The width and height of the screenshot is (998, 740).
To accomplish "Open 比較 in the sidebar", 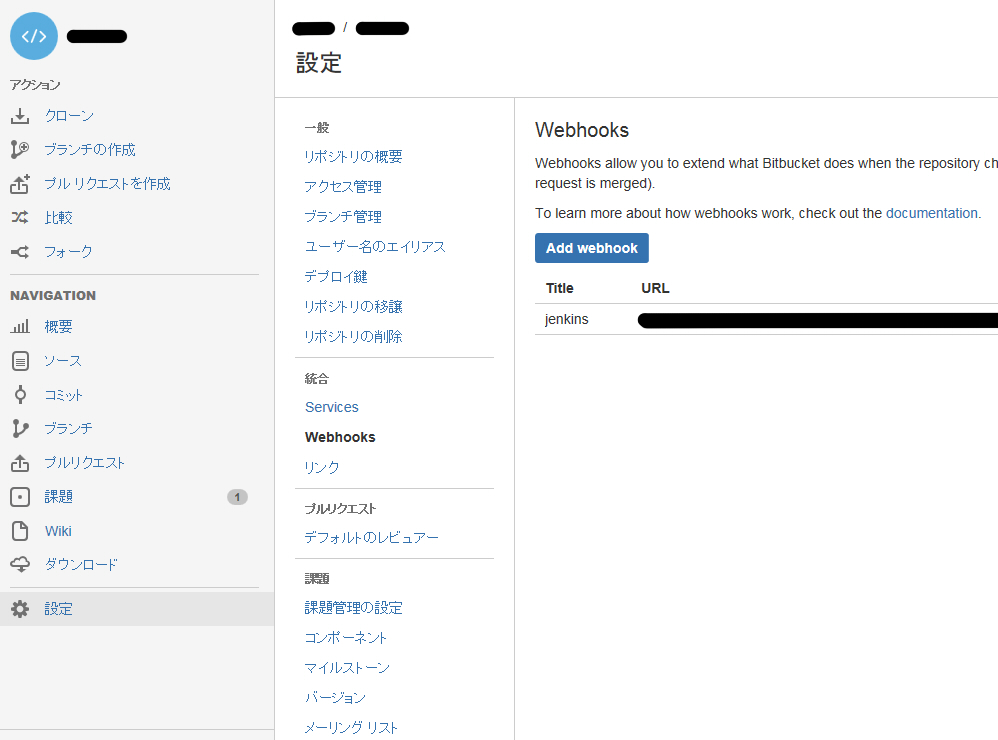I will tap(59, 218).
